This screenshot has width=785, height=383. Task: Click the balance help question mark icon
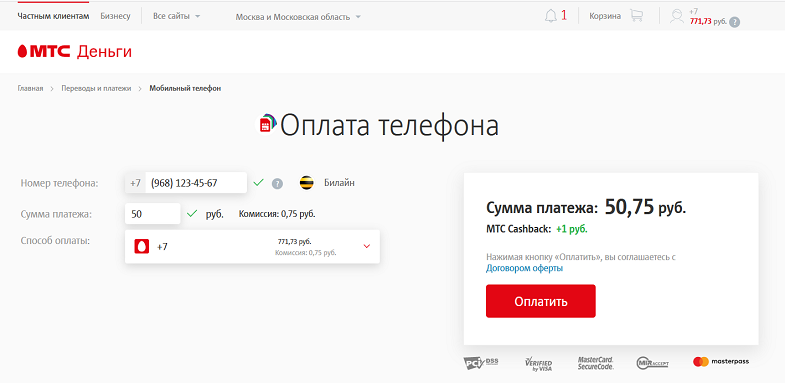point(734,22)
